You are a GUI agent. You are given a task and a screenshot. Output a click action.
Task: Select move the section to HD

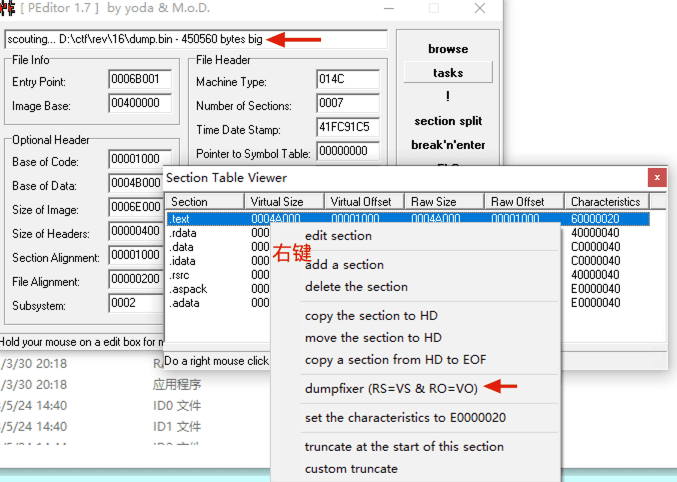point(373,338)
